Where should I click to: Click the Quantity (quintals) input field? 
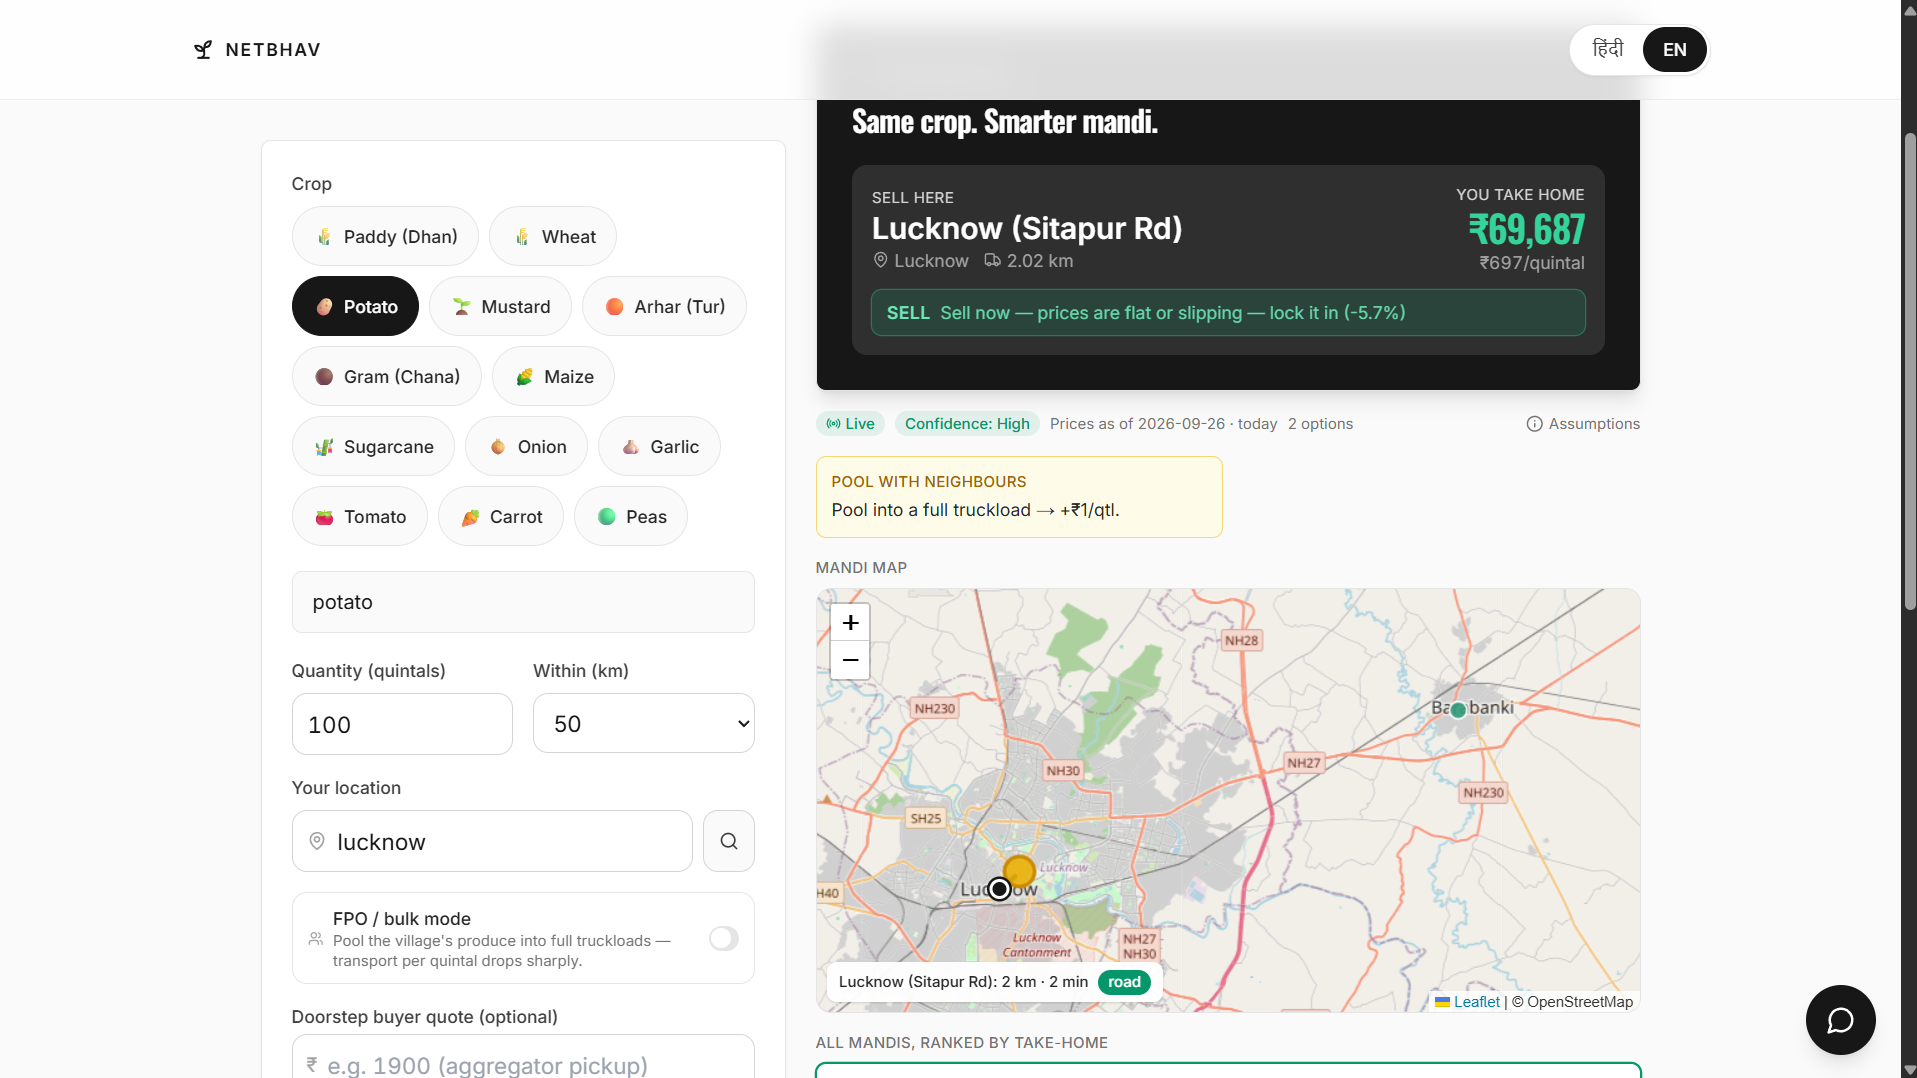[402, 724]
